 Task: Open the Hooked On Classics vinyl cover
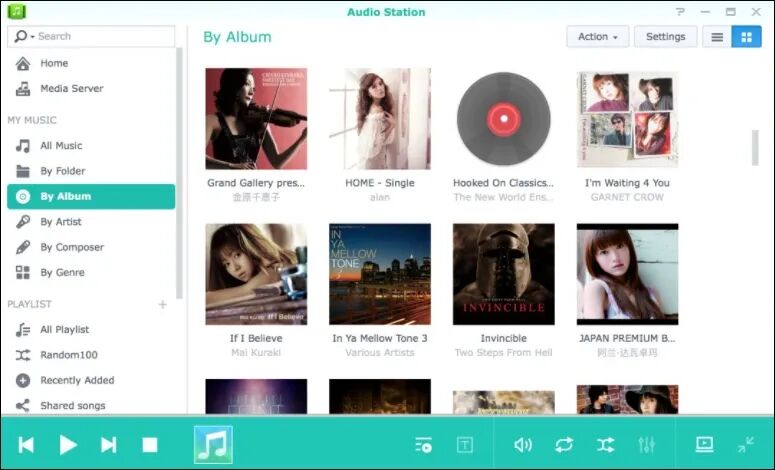504,119
